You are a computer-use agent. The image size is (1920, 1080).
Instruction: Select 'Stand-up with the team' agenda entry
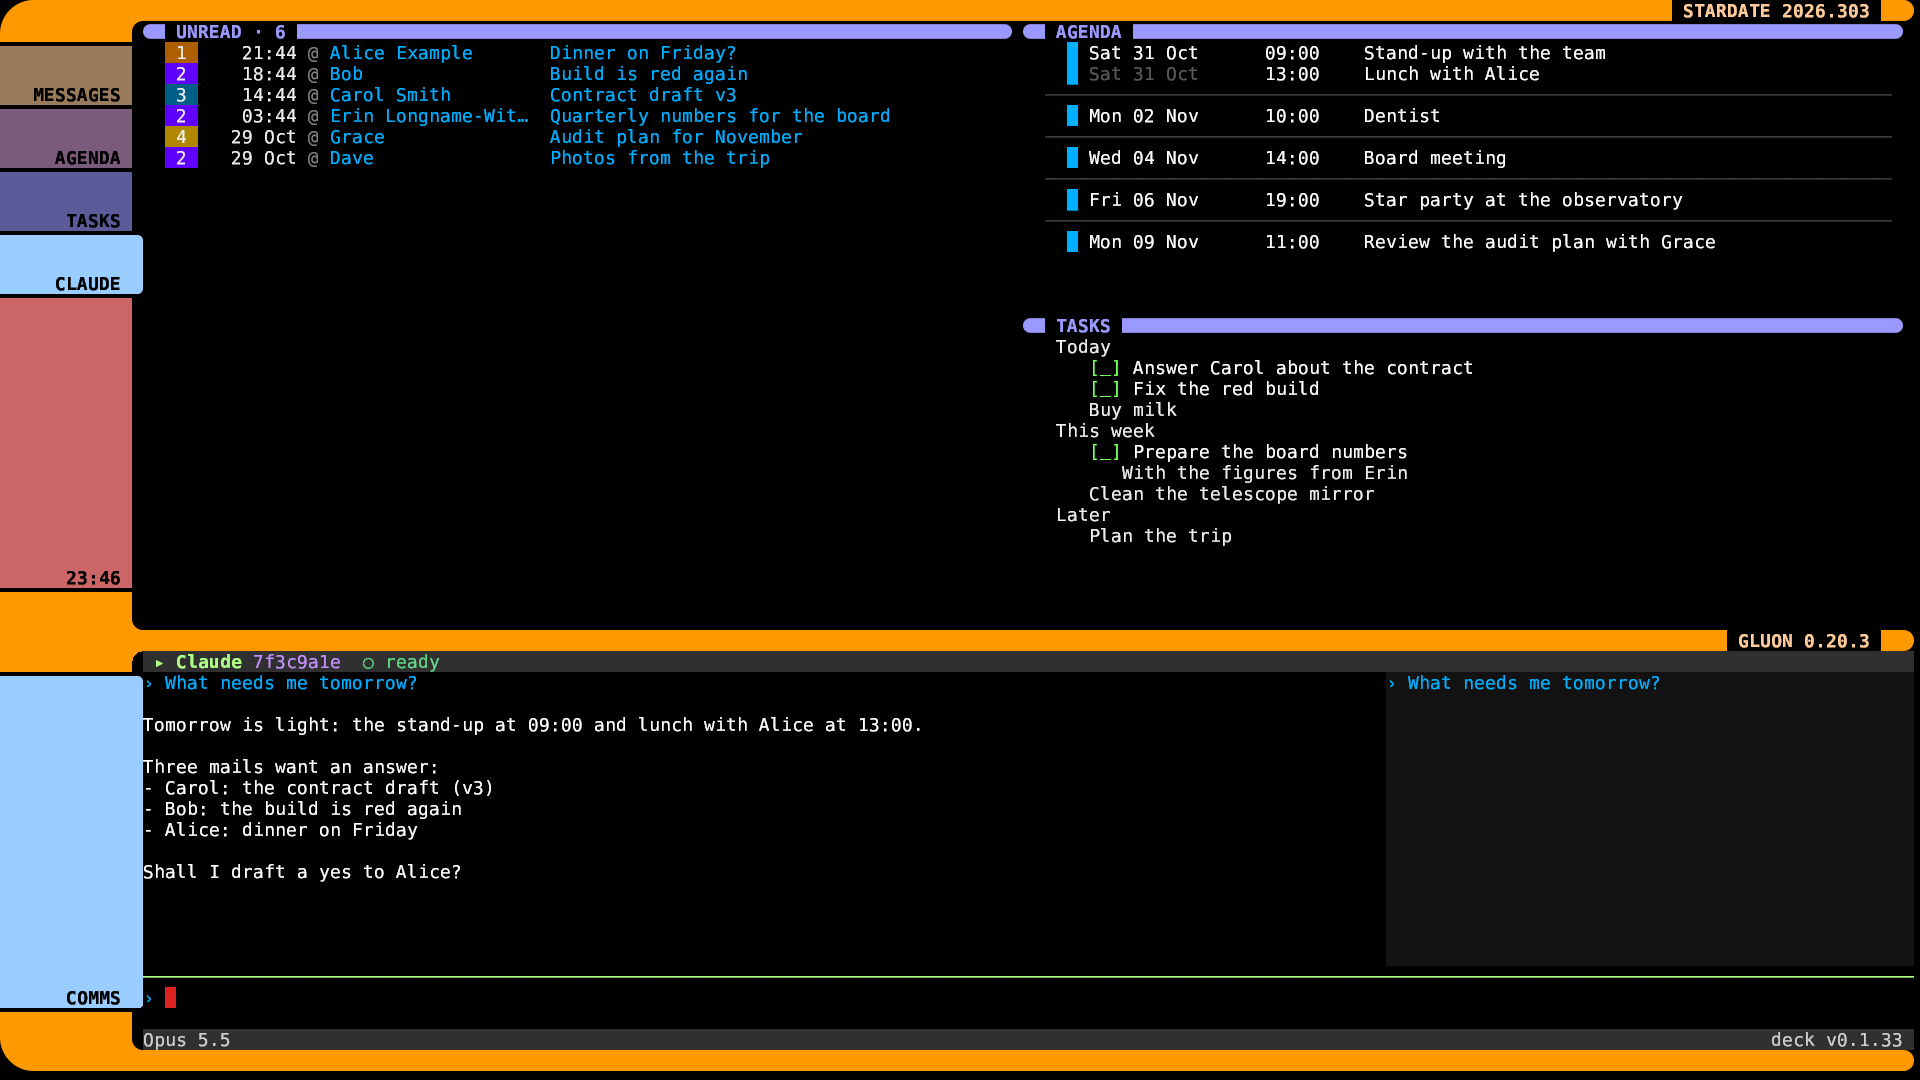coord(1485,53)
